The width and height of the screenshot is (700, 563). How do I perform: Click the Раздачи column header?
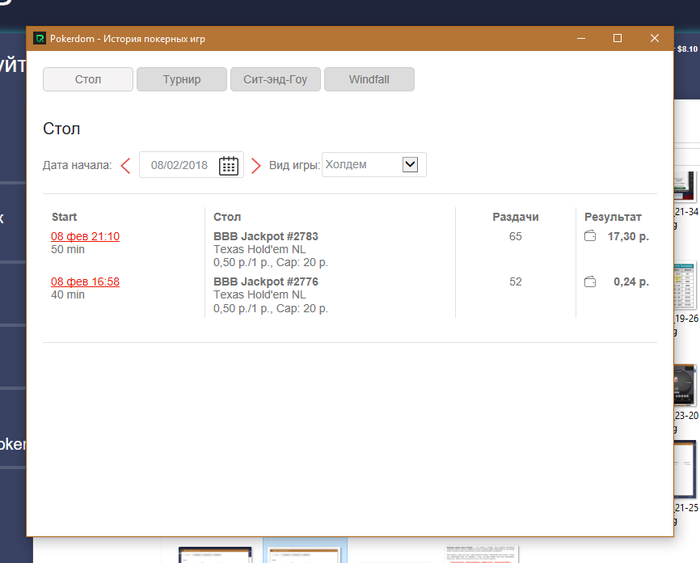coord(515,217)
